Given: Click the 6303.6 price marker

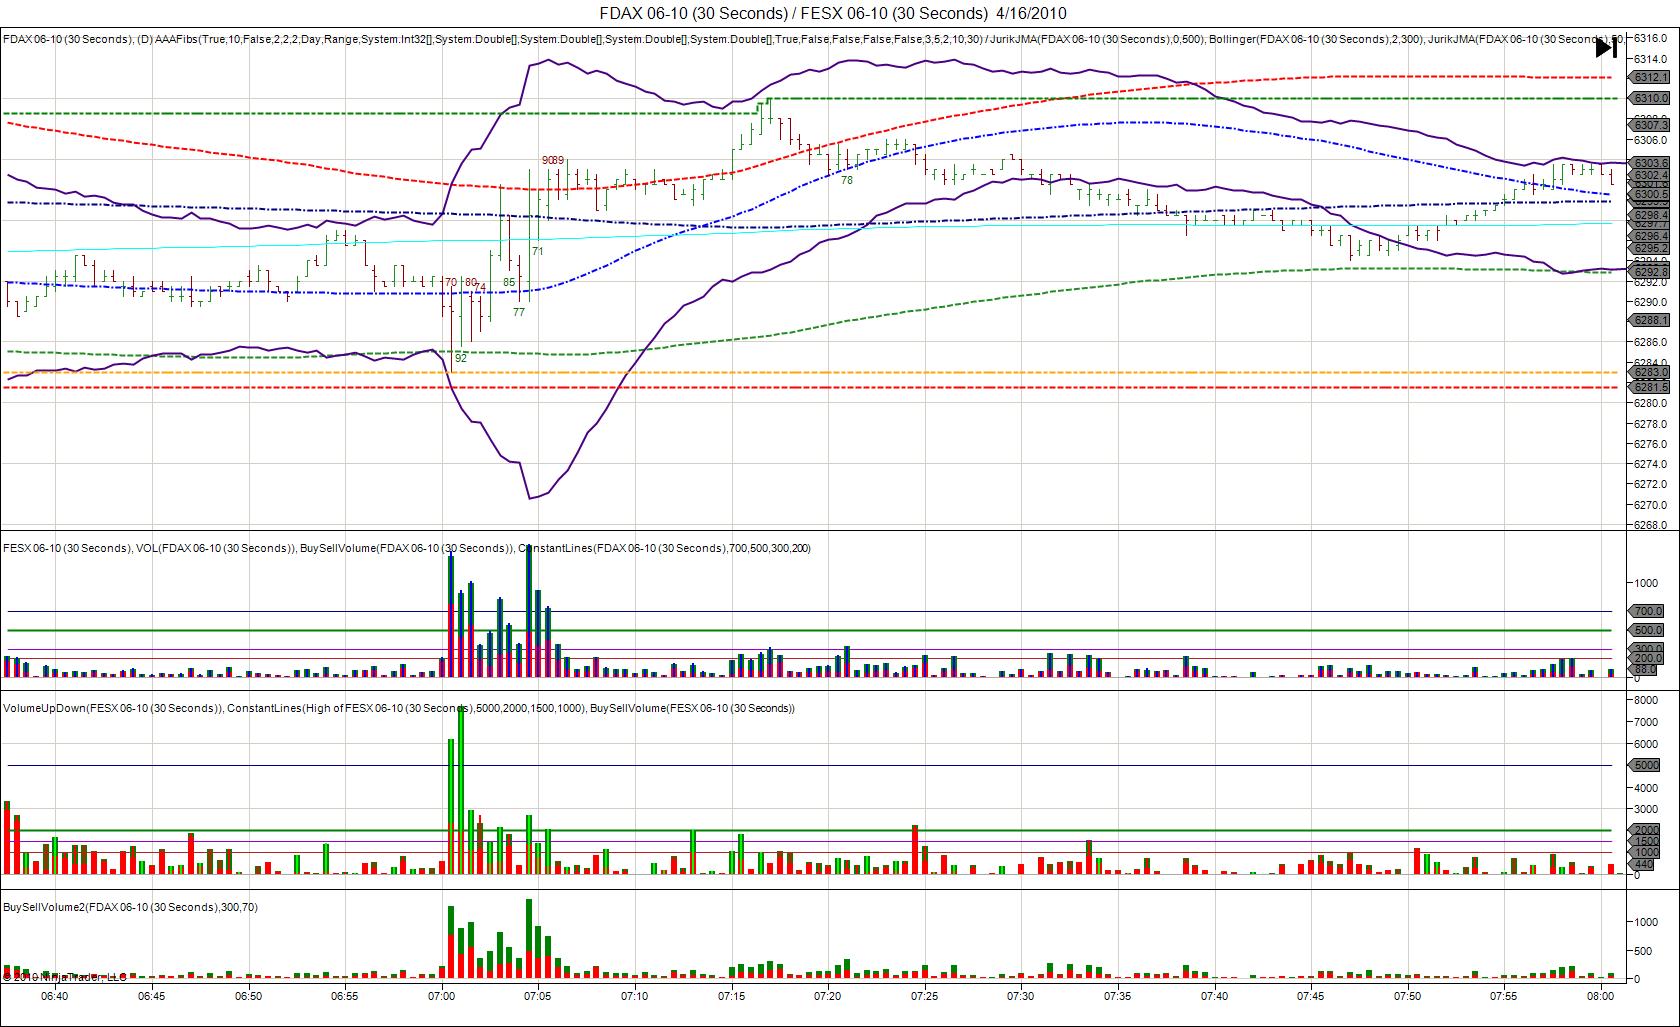Looking at the screenshot, I should [1650, 163].
